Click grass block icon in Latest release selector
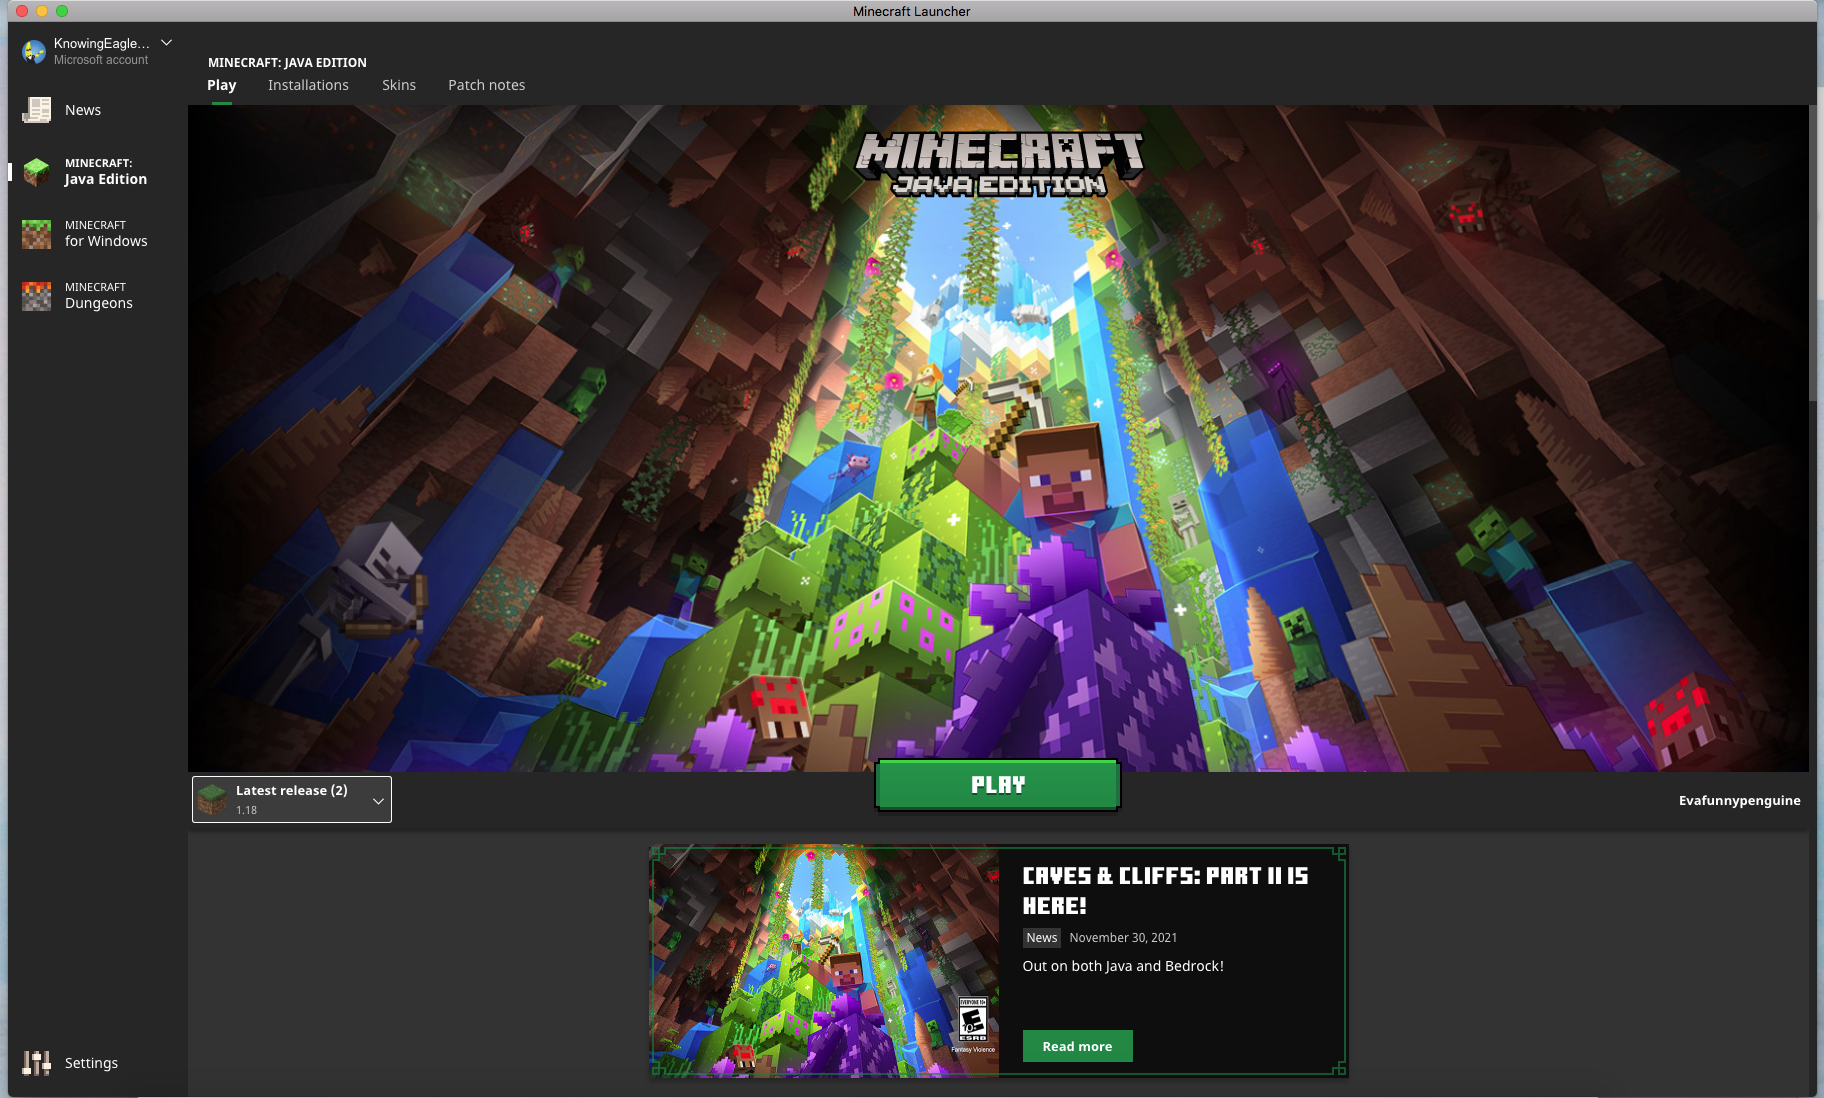Image resolution: width=1824 pixels, height=1098 pixels. pyautogui.click(x=212, y=799)
